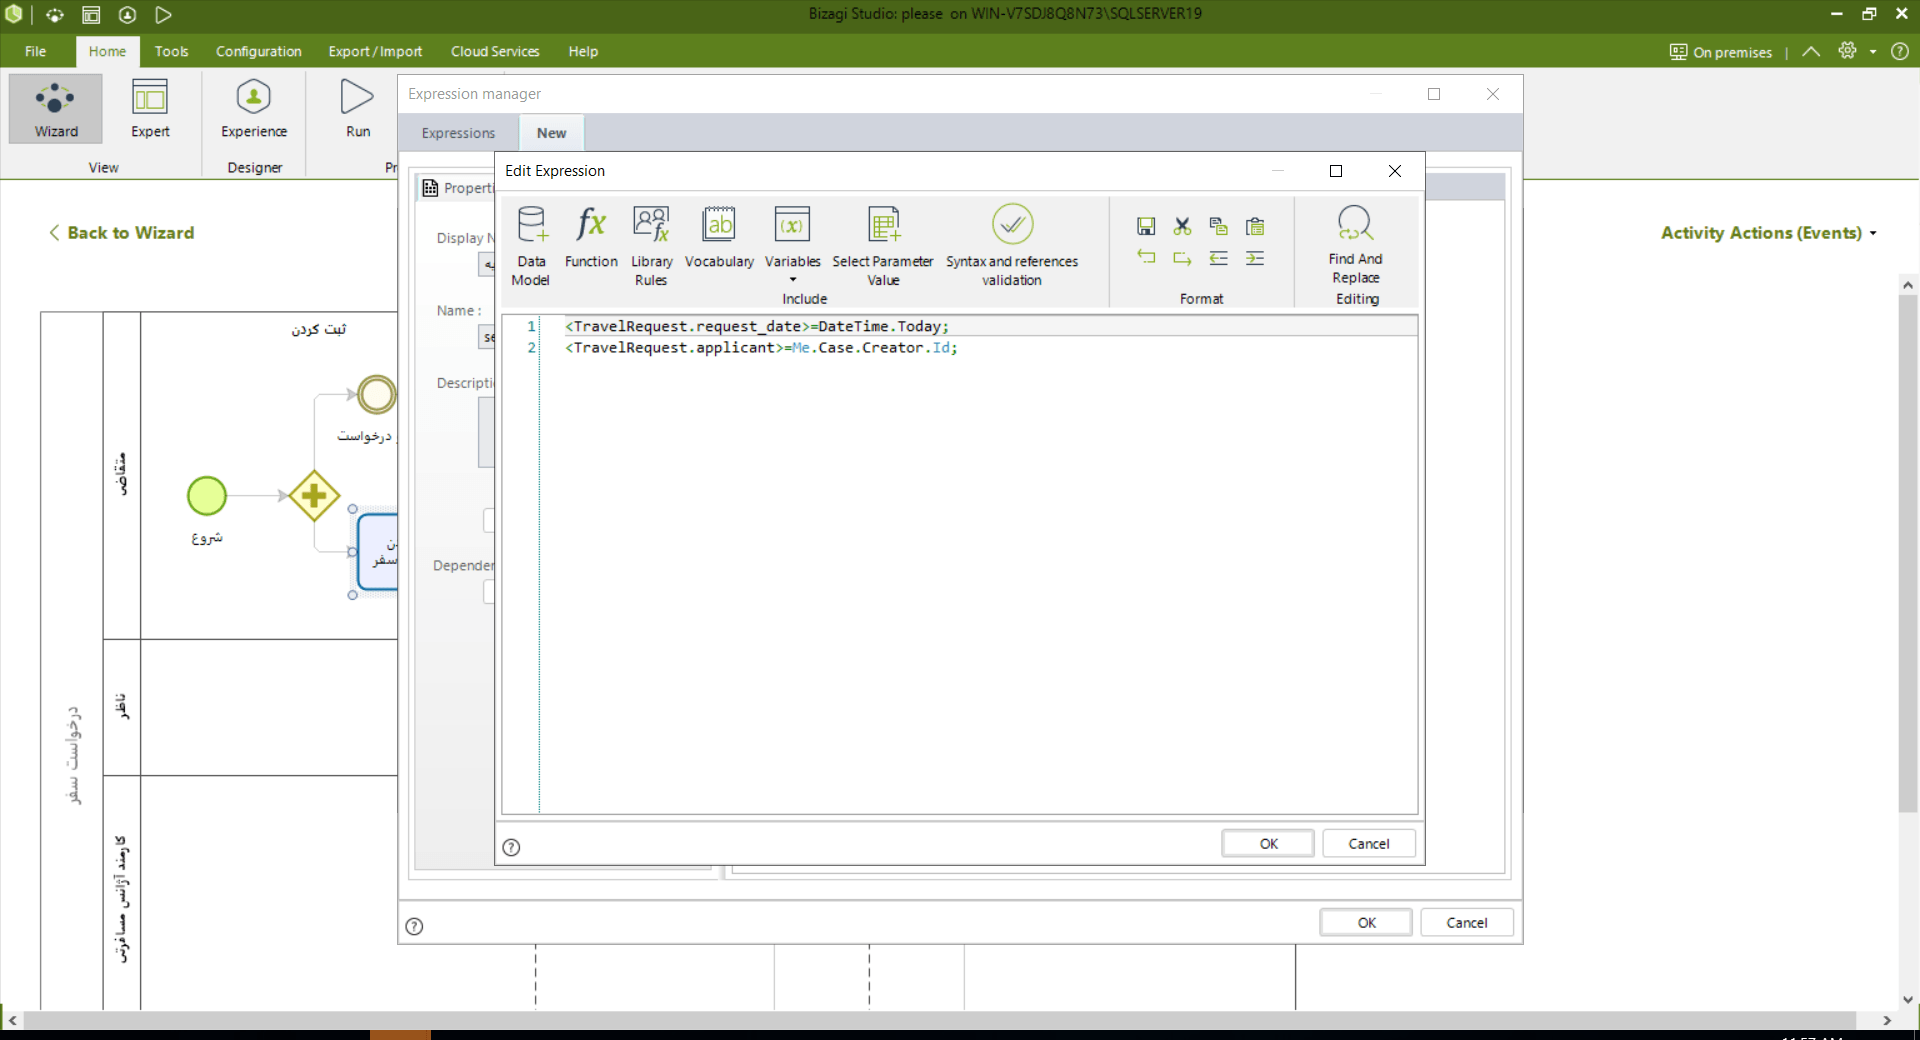Select the green start event circle

[x=207, y=496]
